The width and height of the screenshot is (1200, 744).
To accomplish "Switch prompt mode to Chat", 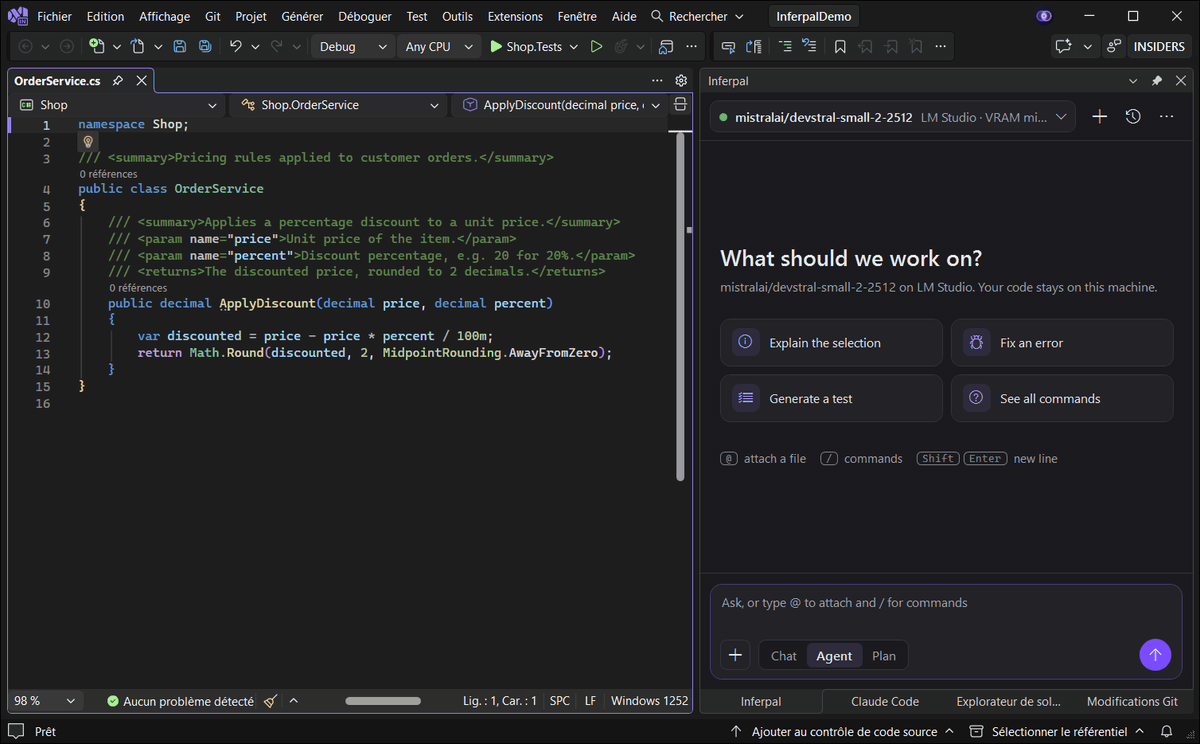I will 784,656.
